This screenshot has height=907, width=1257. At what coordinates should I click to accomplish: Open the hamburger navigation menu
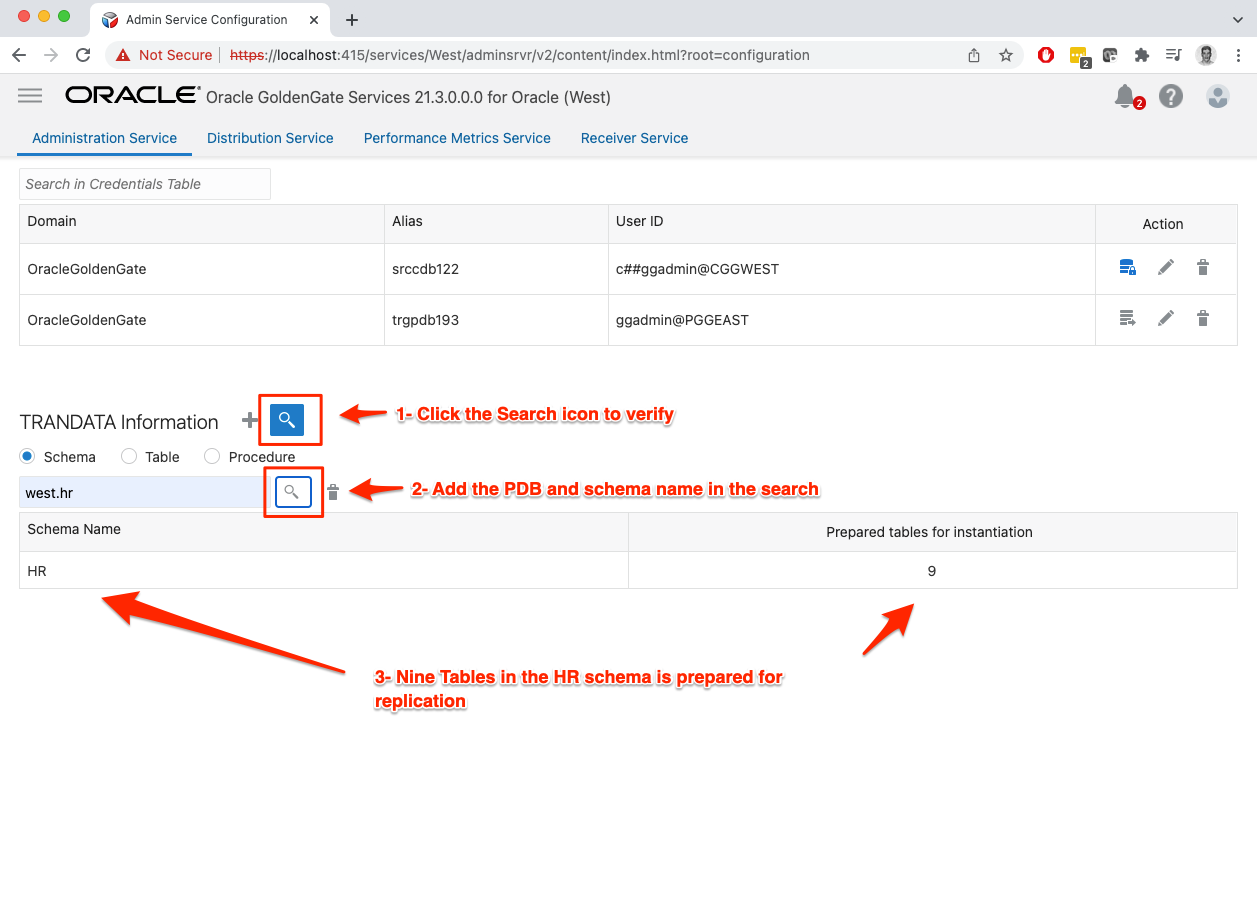click(30, 96)
